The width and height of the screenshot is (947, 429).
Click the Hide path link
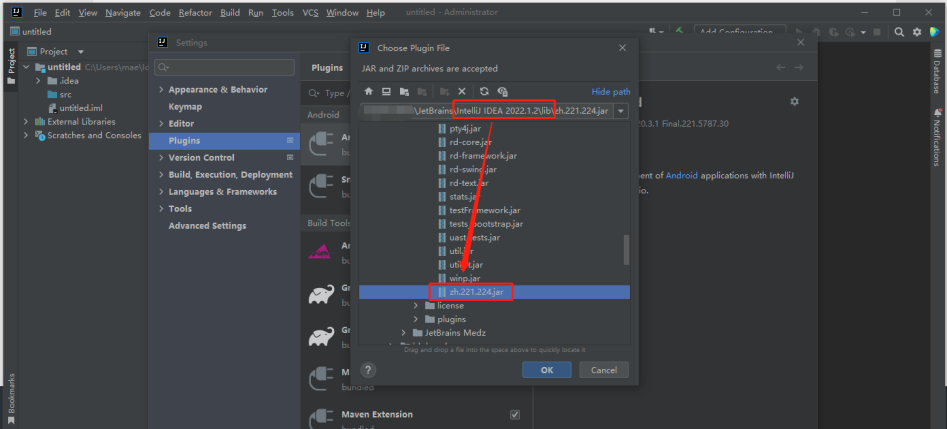611,92
